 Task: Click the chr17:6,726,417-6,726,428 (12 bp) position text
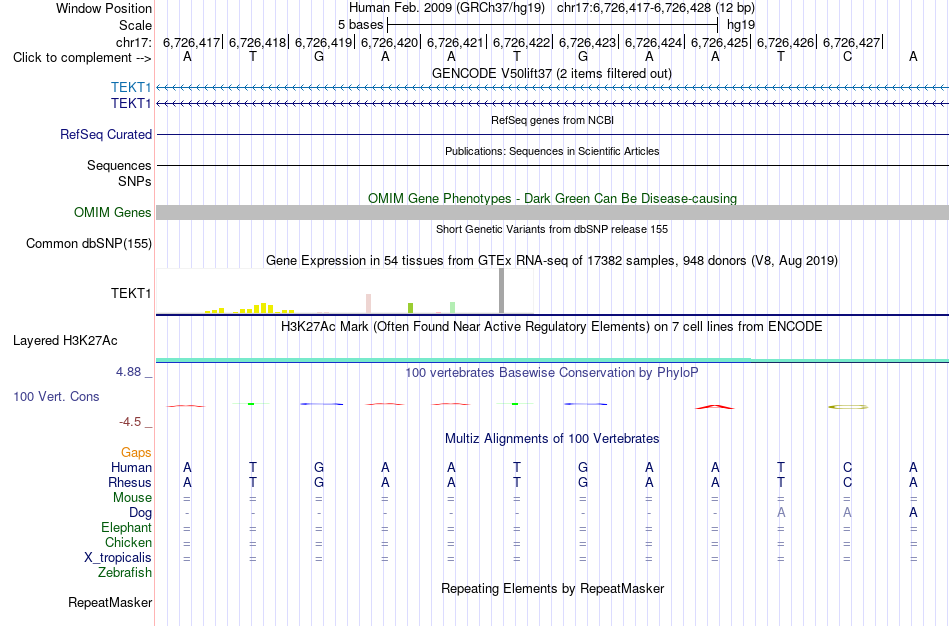(x=656, y=8)
